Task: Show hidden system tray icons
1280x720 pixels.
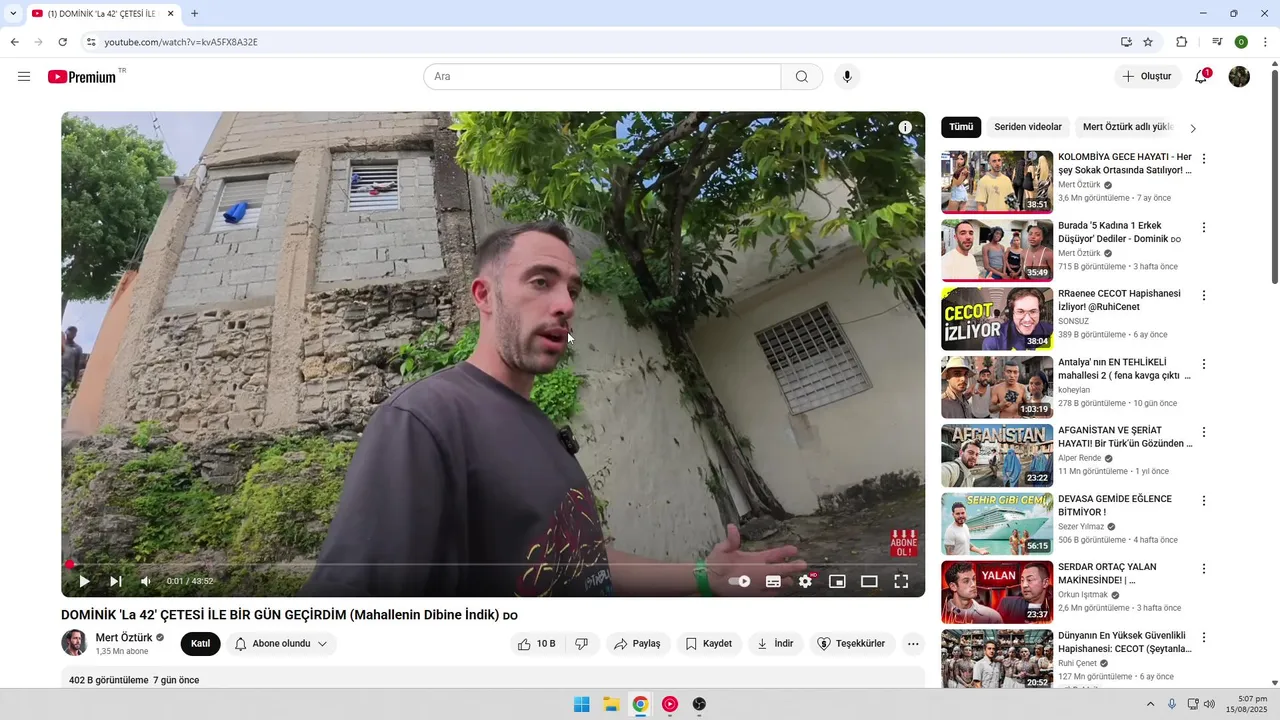Action: (1150, 704)
